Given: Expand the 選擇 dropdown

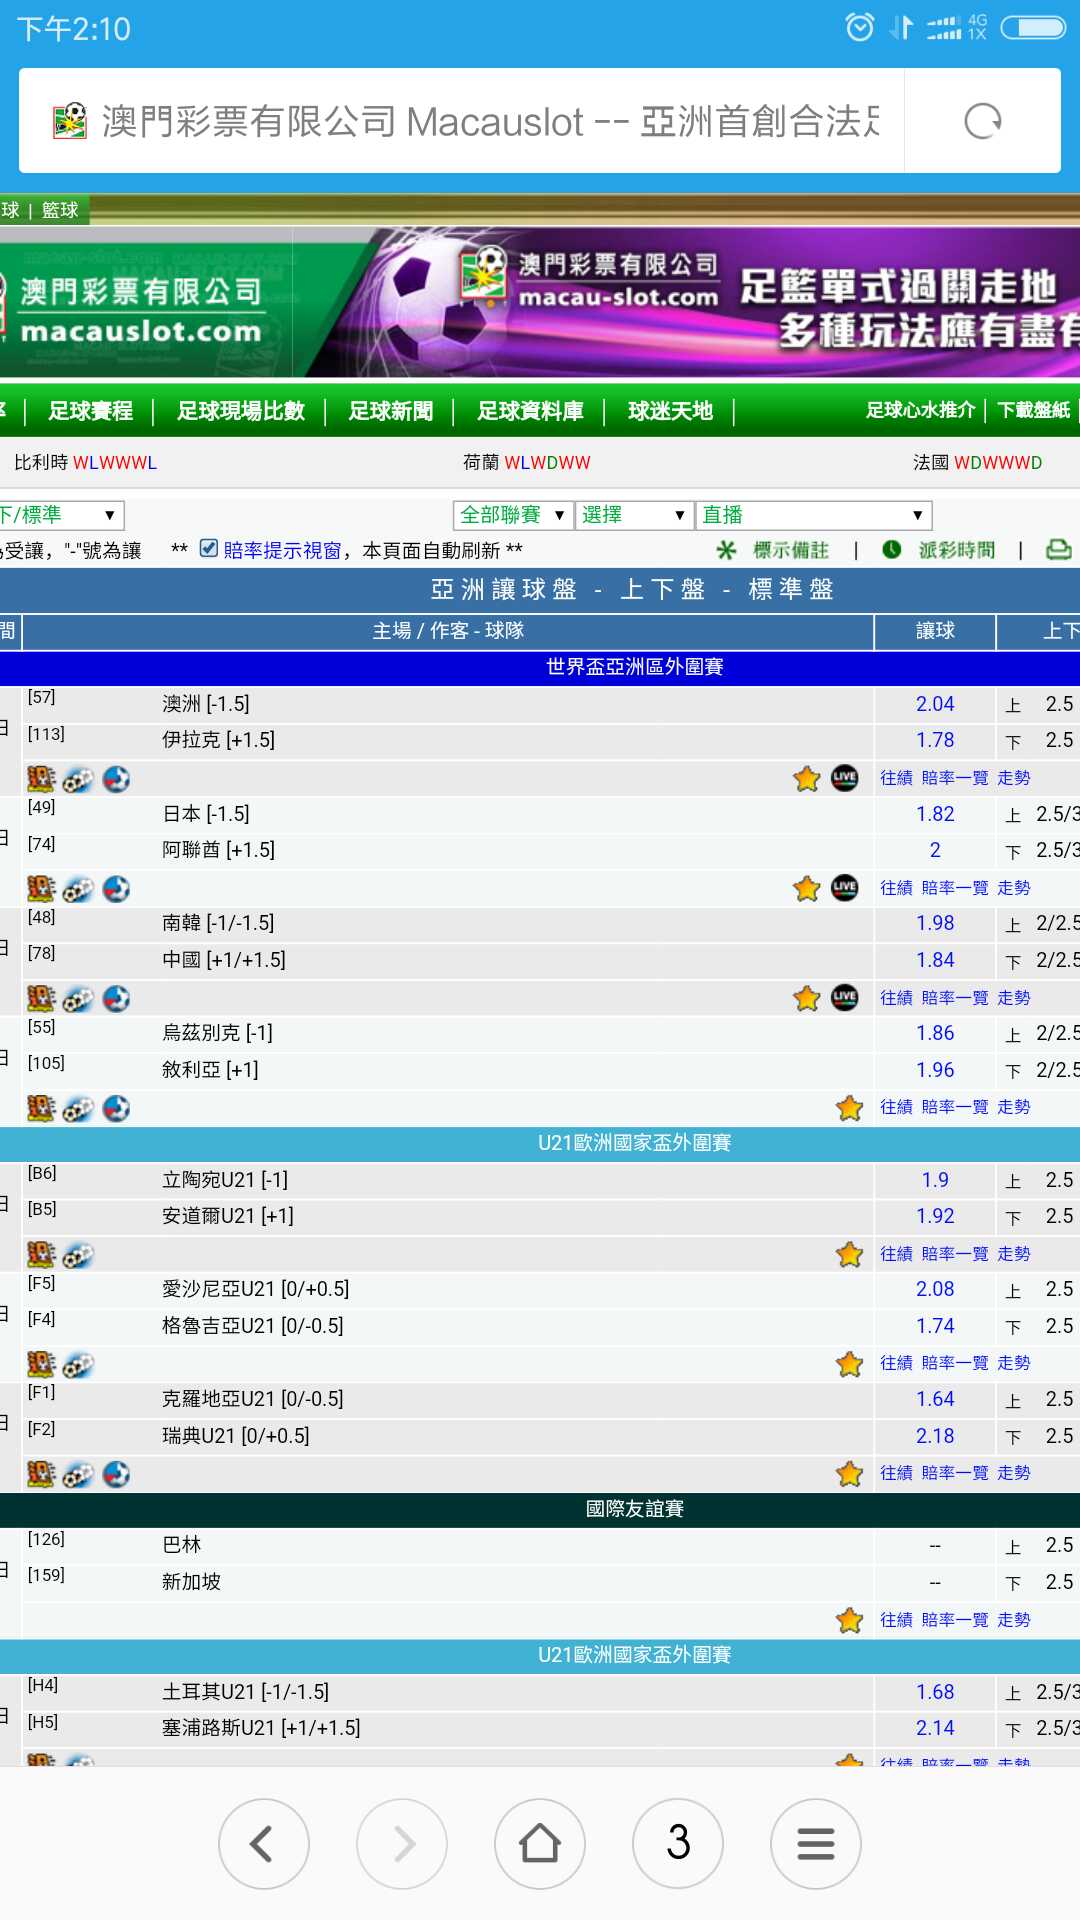Looking at the screenshot, I should click(634, 515).
